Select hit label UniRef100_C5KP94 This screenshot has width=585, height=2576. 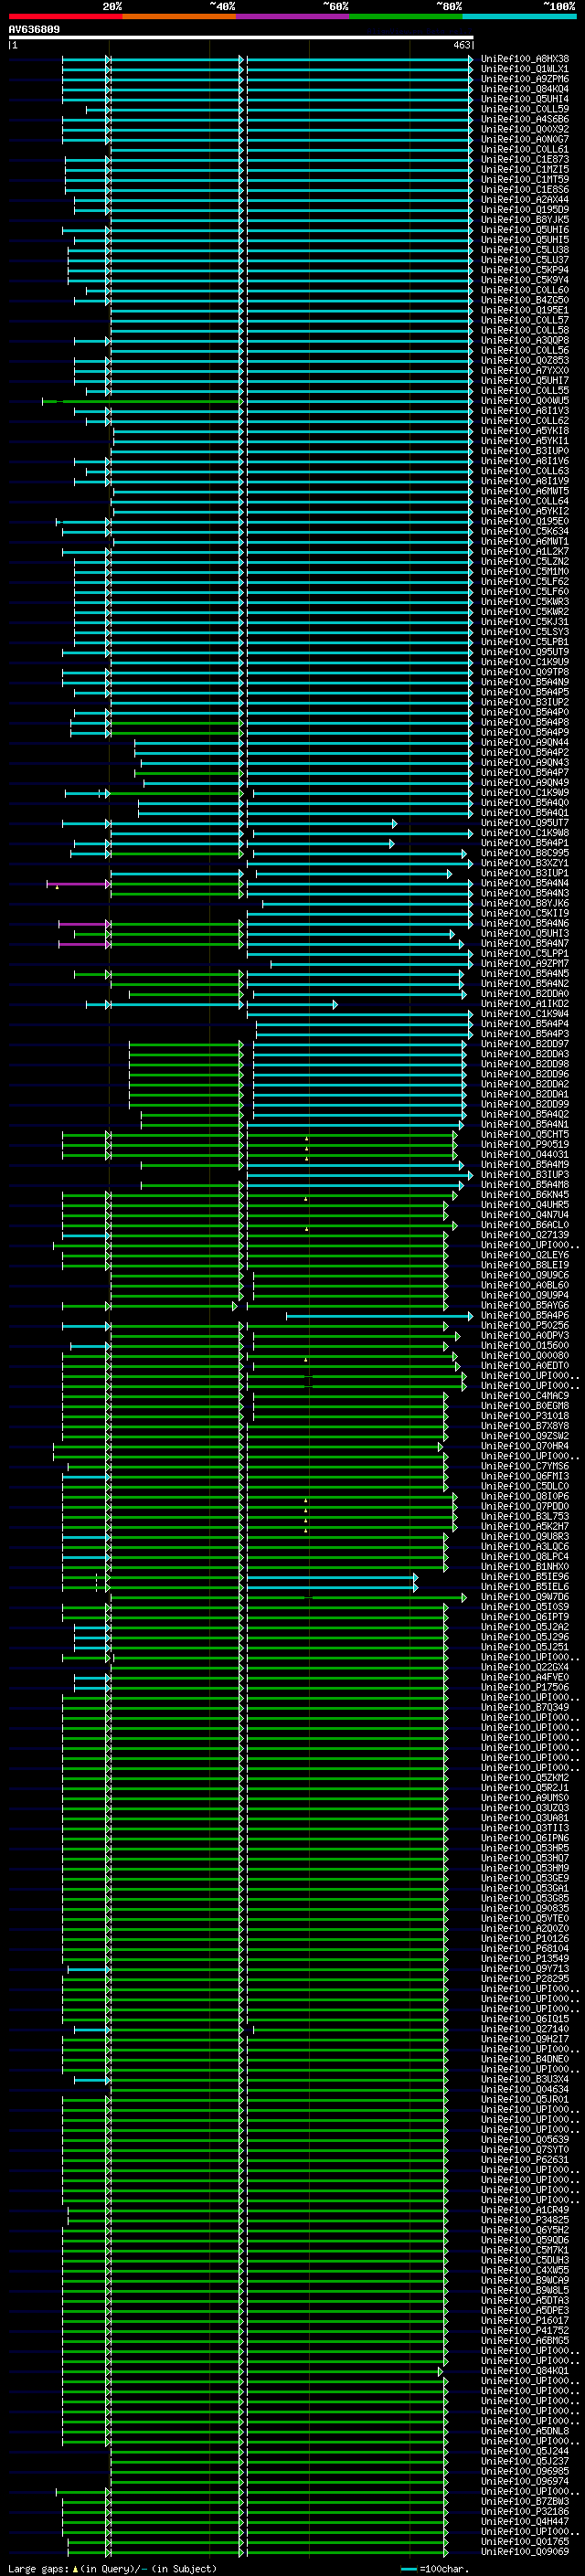(525, 270)
